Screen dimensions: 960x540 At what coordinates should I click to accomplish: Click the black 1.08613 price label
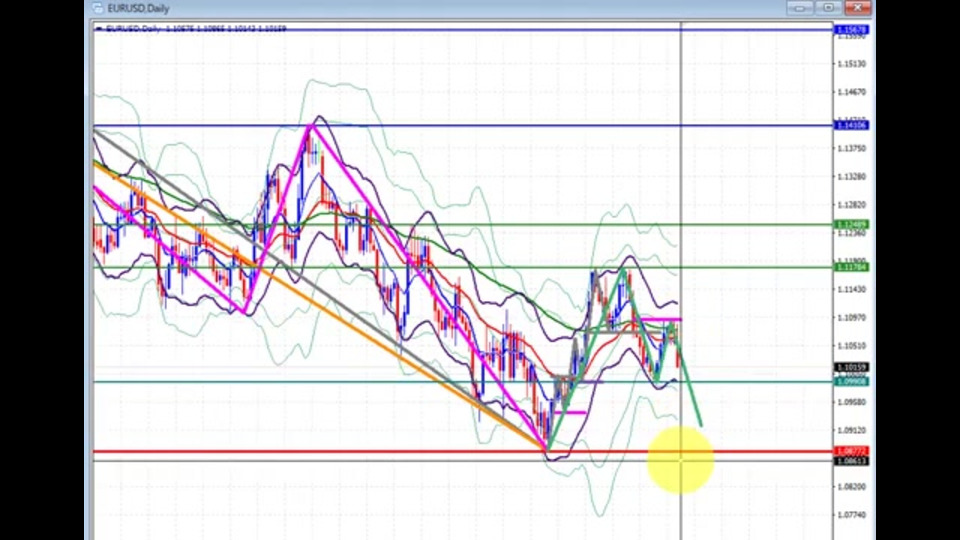pyautogui.click(x=851, y=460)
